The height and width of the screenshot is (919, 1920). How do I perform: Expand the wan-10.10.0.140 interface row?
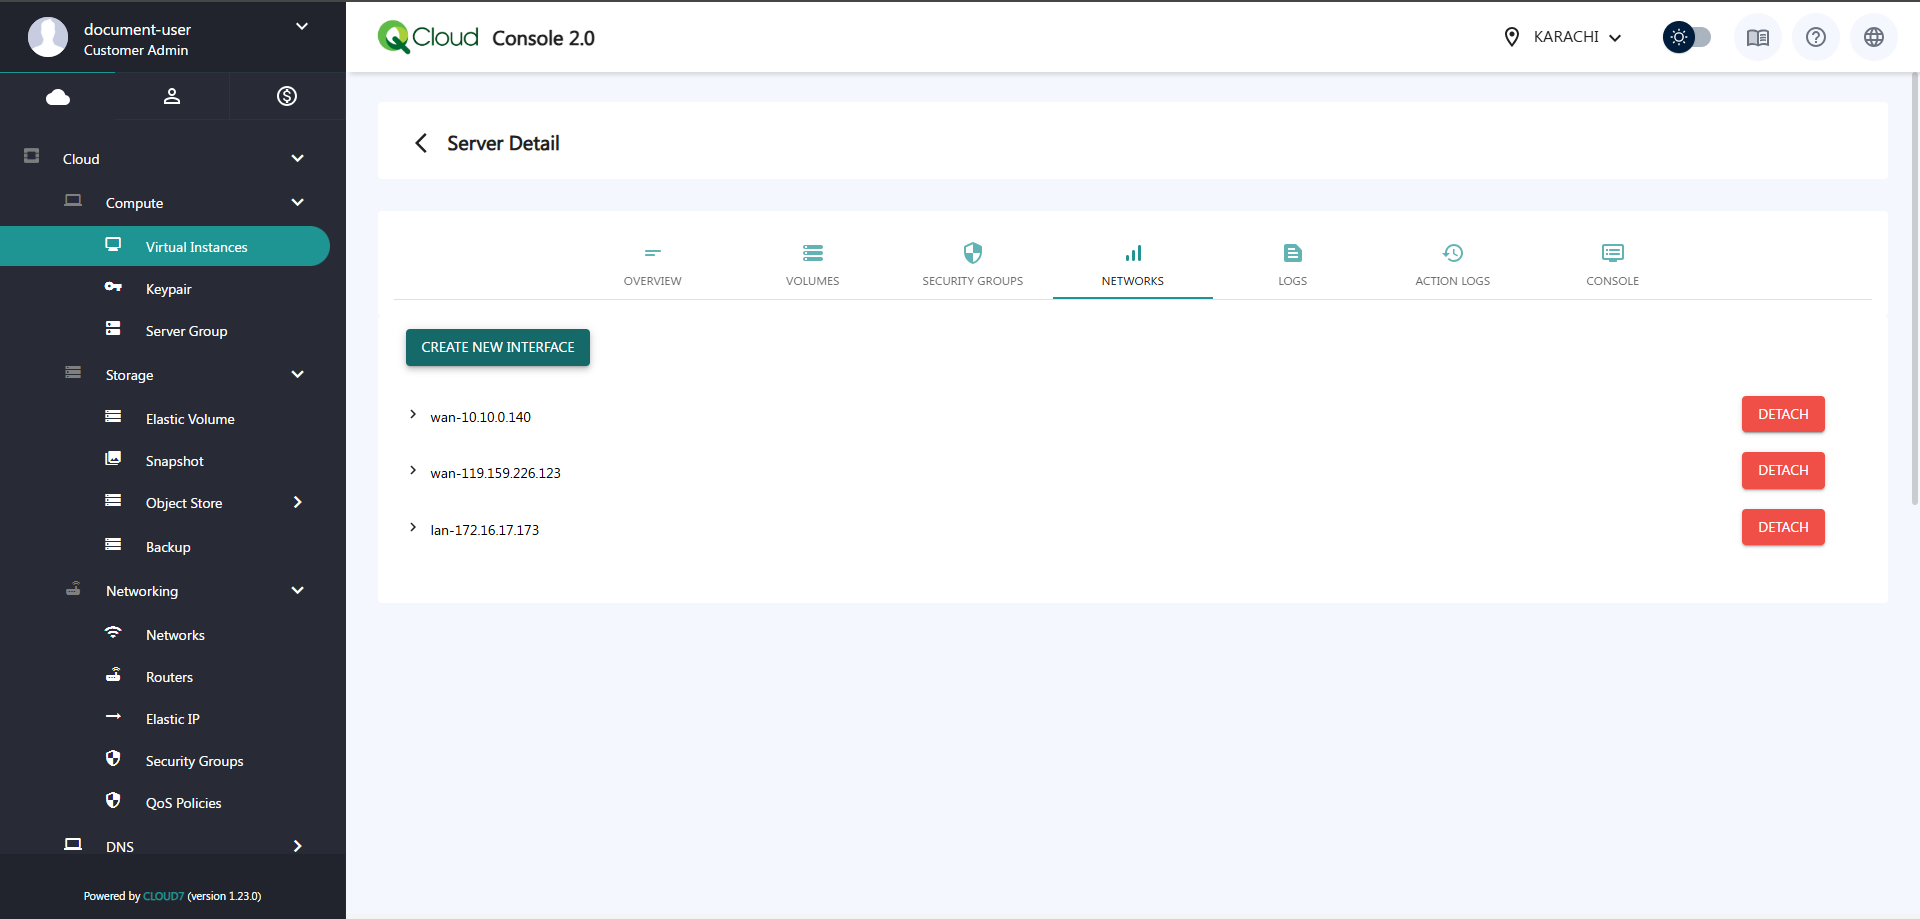tap(413, 415)
